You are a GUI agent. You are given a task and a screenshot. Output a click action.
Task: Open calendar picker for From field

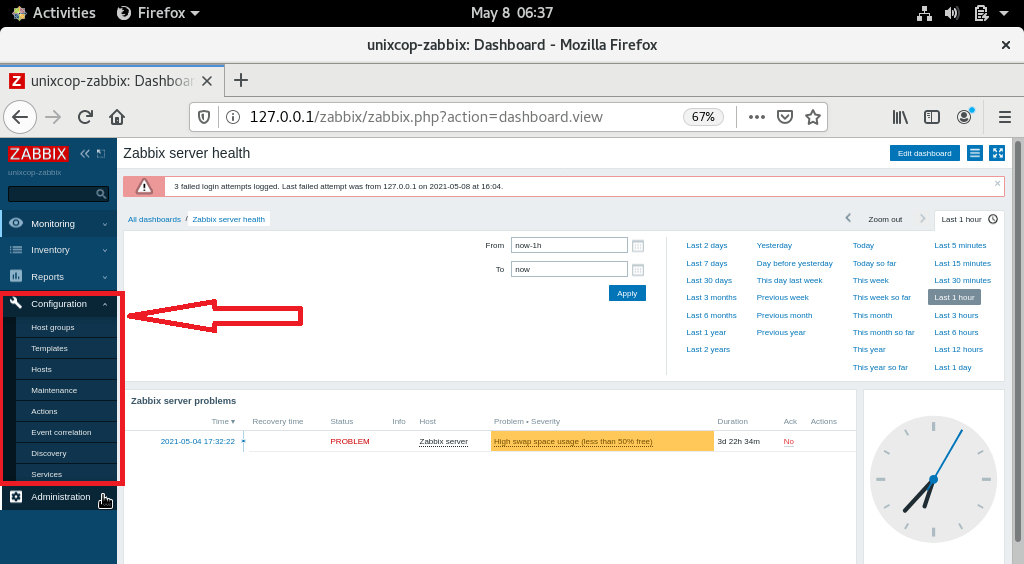[638, 245]
